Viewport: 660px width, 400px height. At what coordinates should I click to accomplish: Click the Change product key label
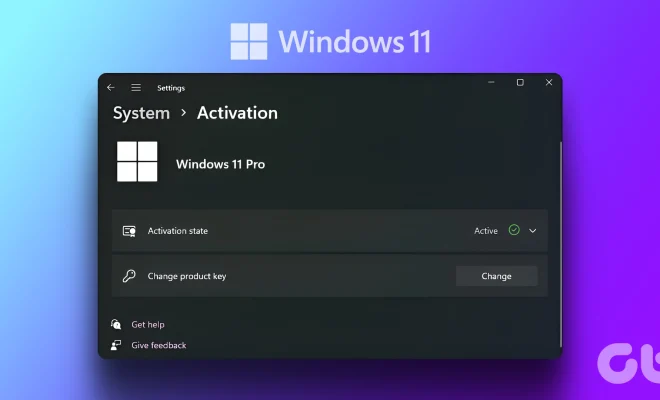pos(187,276)
